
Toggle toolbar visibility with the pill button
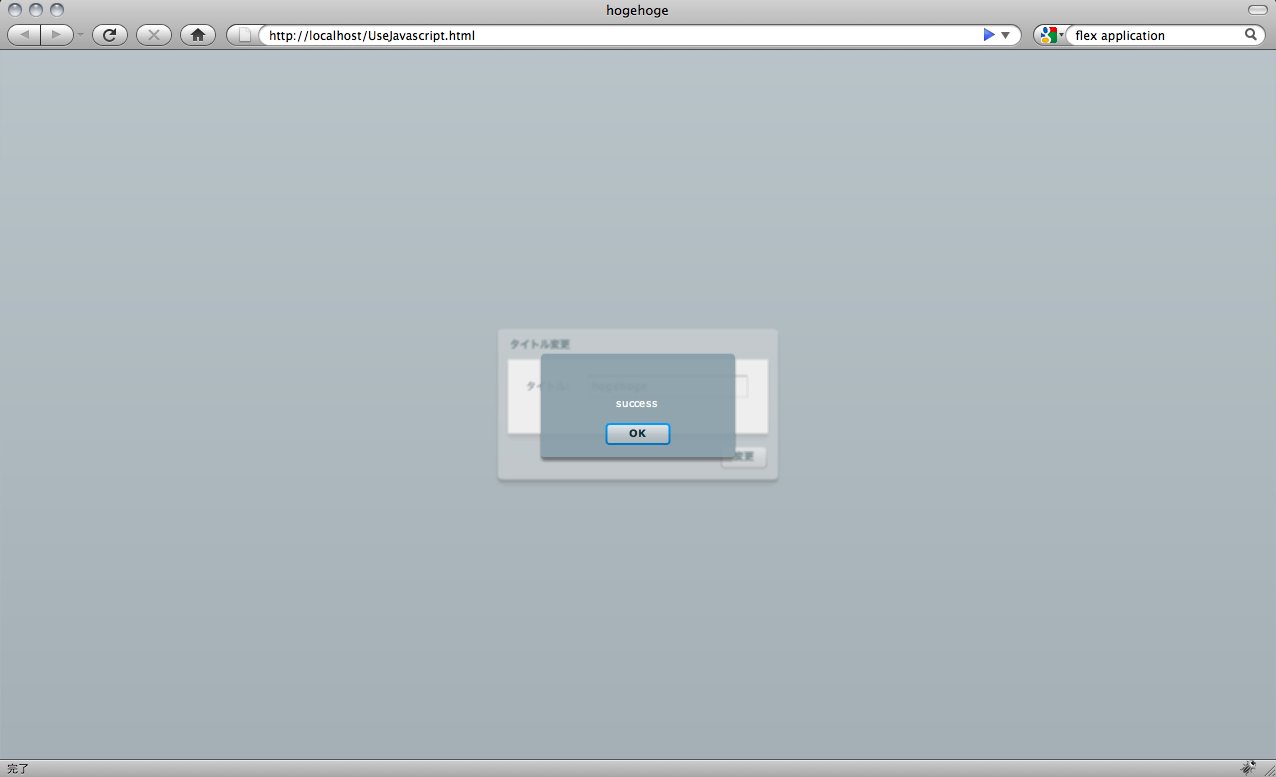coord(1257,10)
